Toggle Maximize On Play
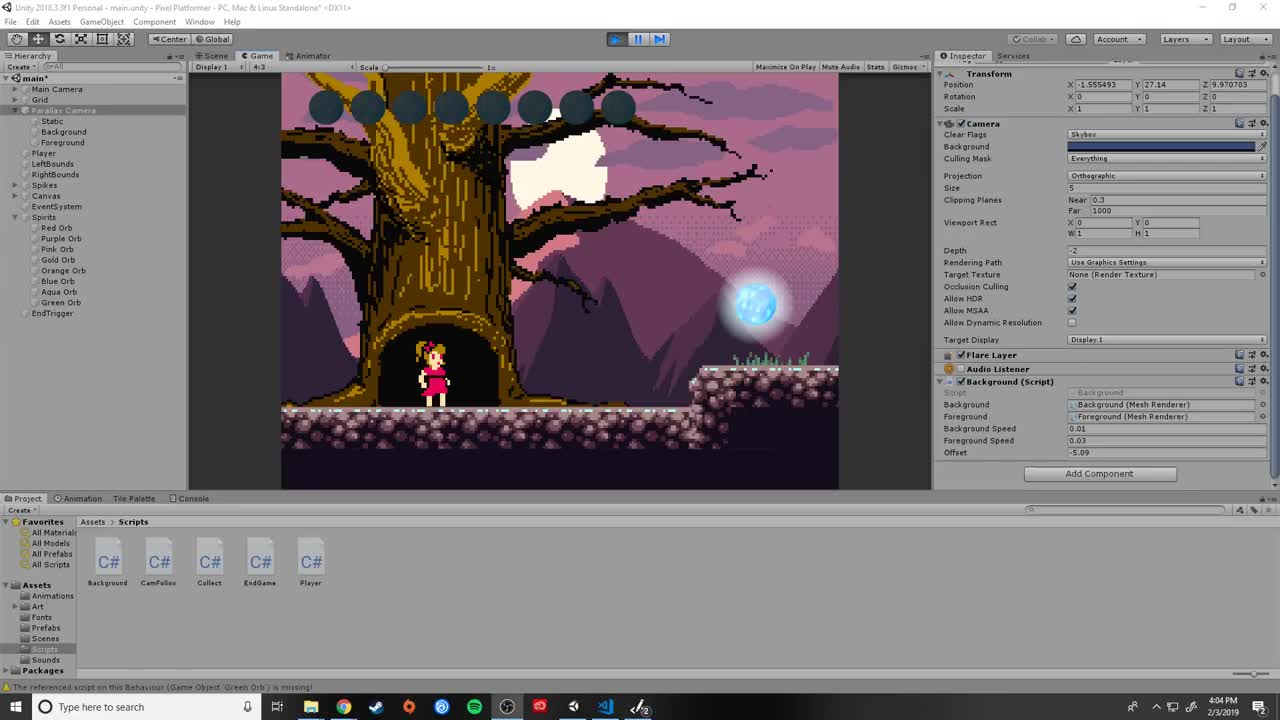This screenshot has width=1280, height=720. coord(786,67)
